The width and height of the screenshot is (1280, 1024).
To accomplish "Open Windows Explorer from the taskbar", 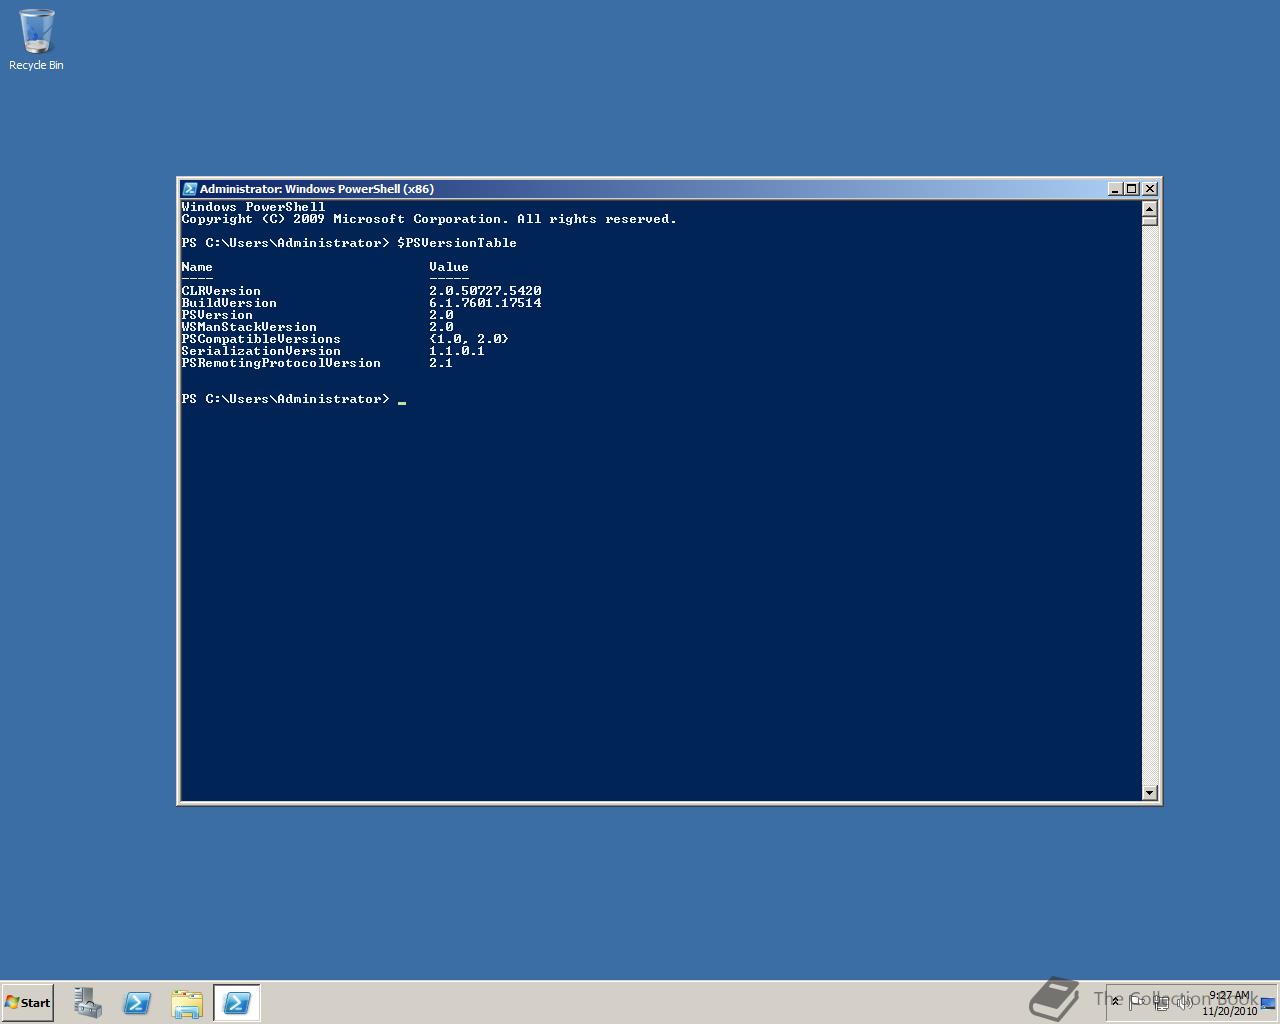I will pyautogui.click(x=187, y=1002).
